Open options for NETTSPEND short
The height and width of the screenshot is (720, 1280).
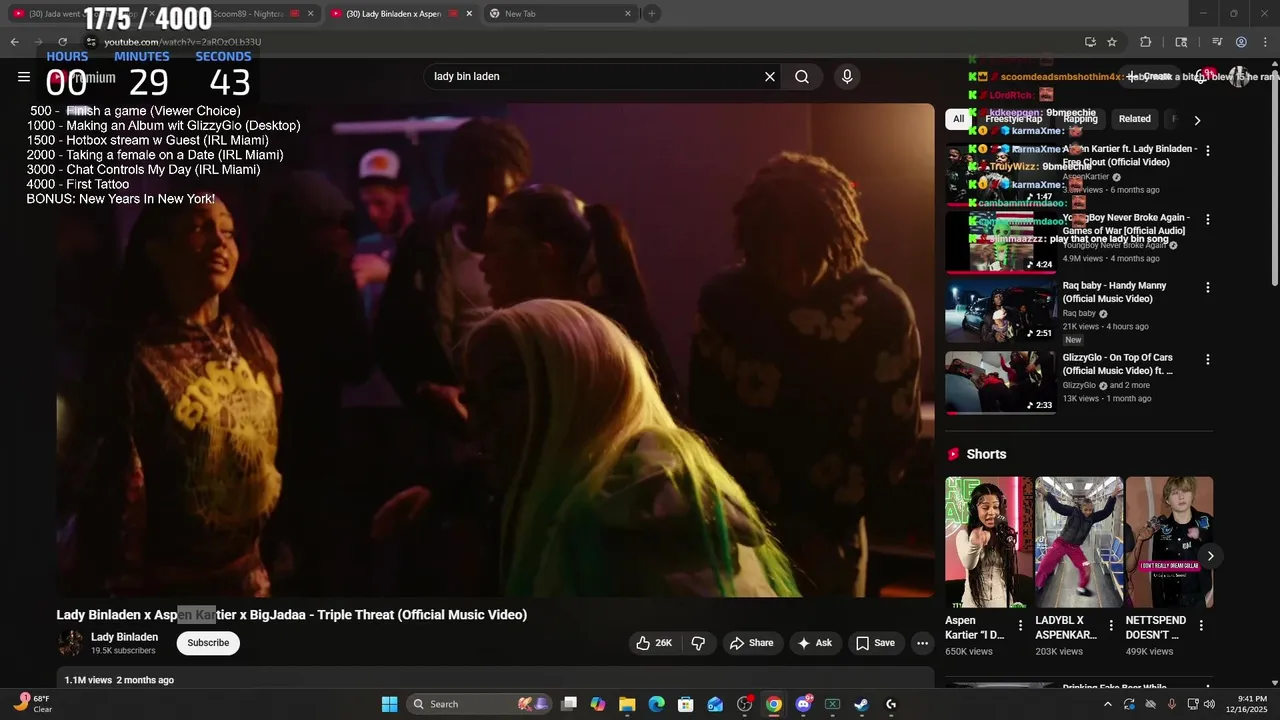click(x=1201, y=626)
